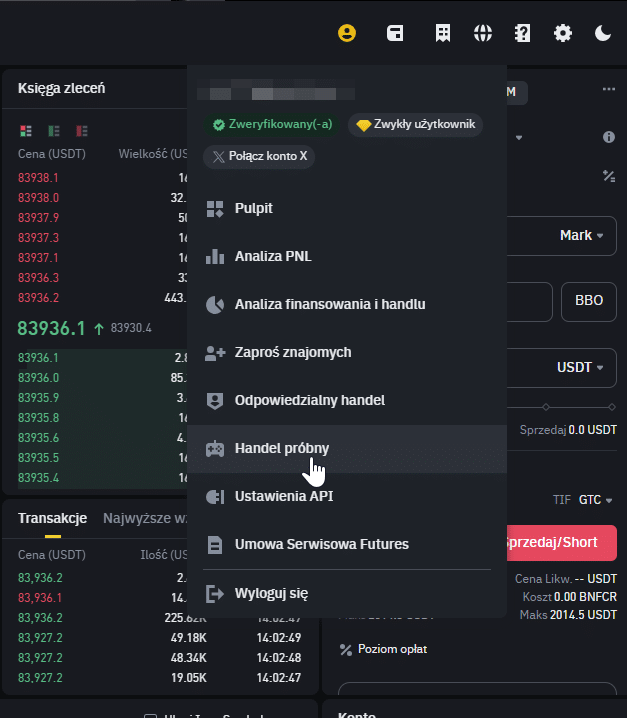
Task: Expand the small caret dropdown near the info icon
Action: coord(519,137)
